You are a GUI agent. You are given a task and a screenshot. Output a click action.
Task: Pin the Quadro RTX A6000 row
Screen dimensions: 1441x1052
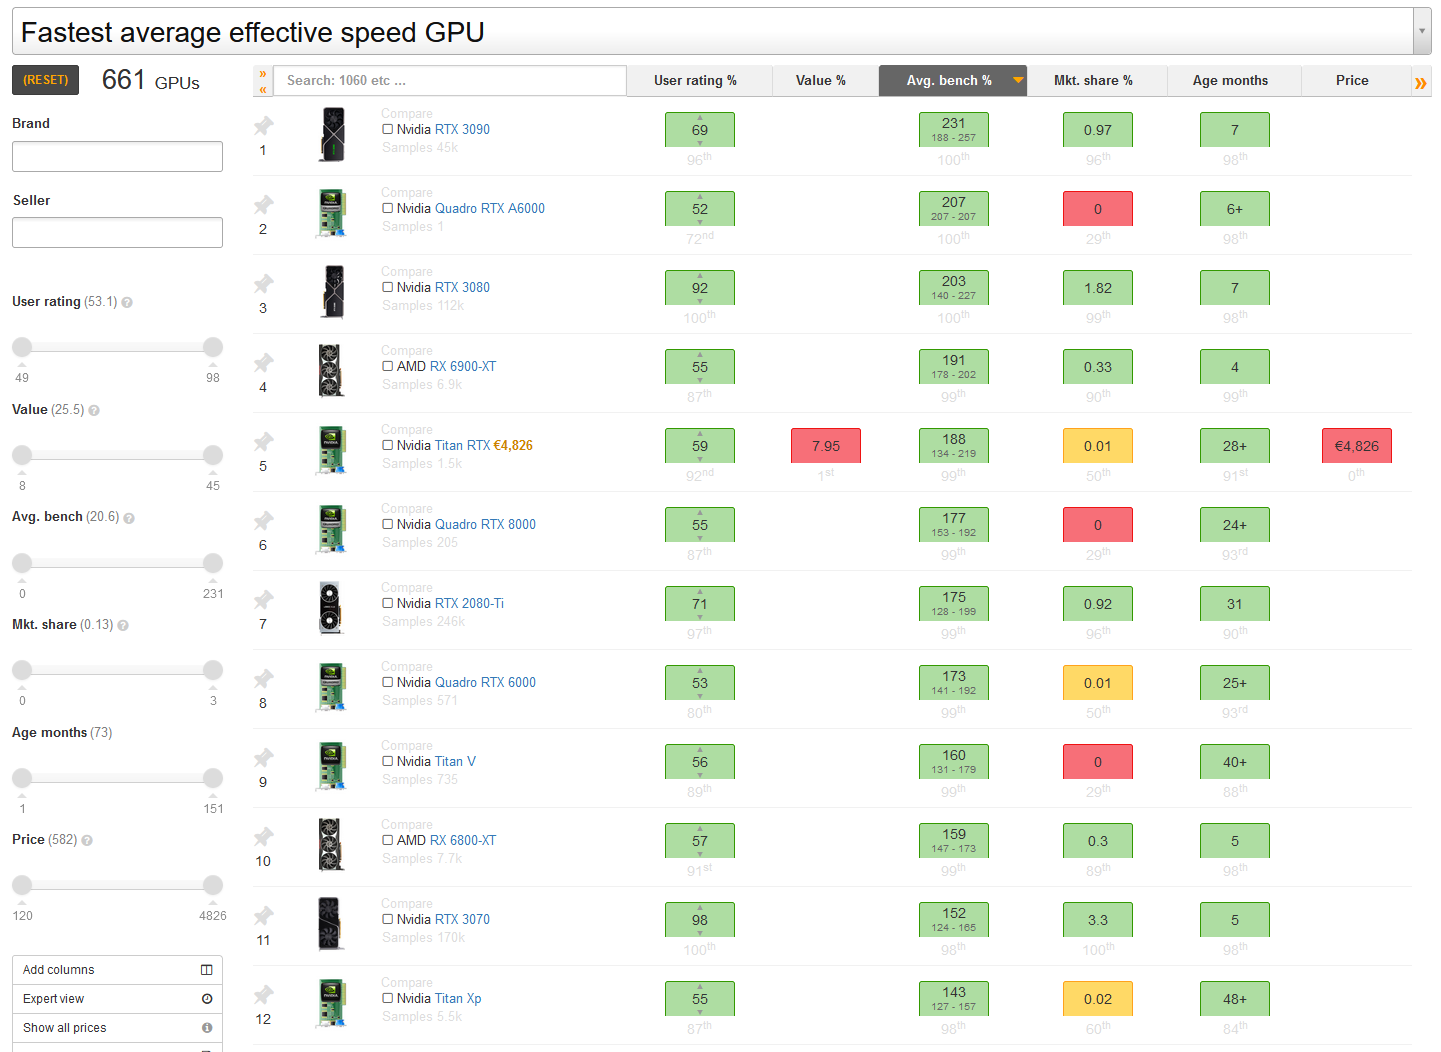tap(263, 204)
